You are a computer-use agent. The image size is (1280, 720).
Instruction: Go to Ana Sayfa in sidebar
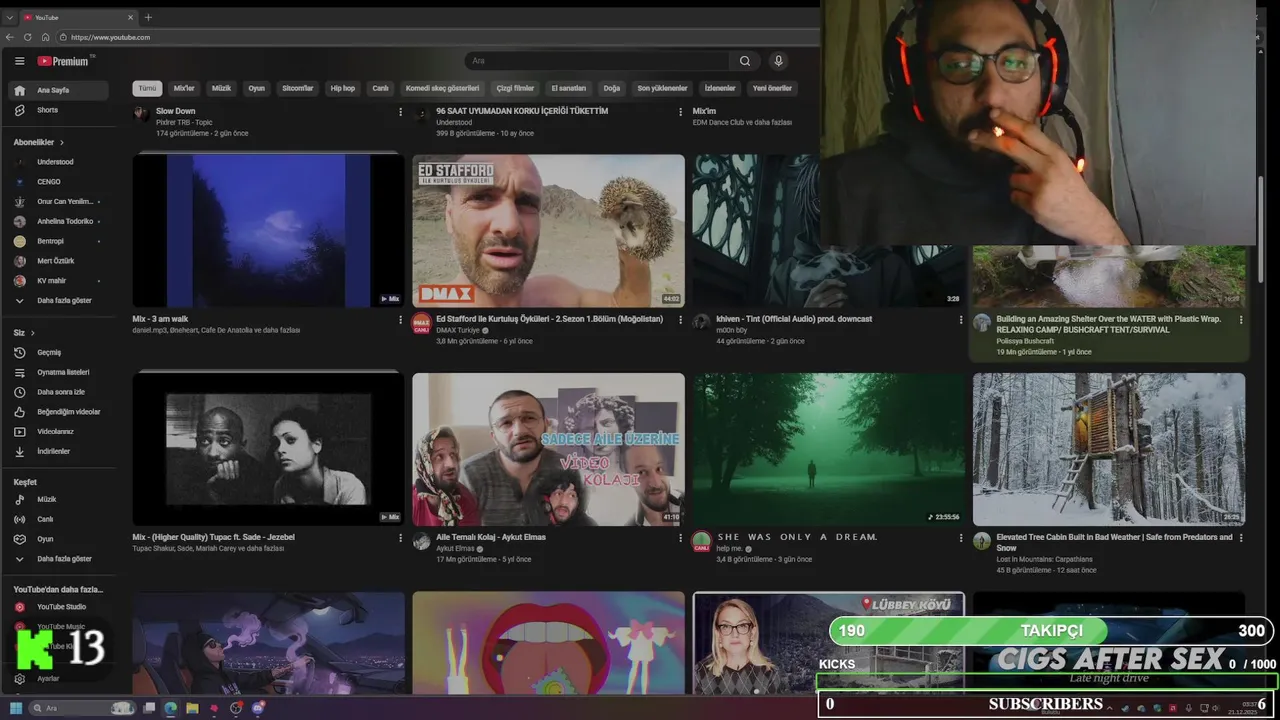tap(56, 90)
